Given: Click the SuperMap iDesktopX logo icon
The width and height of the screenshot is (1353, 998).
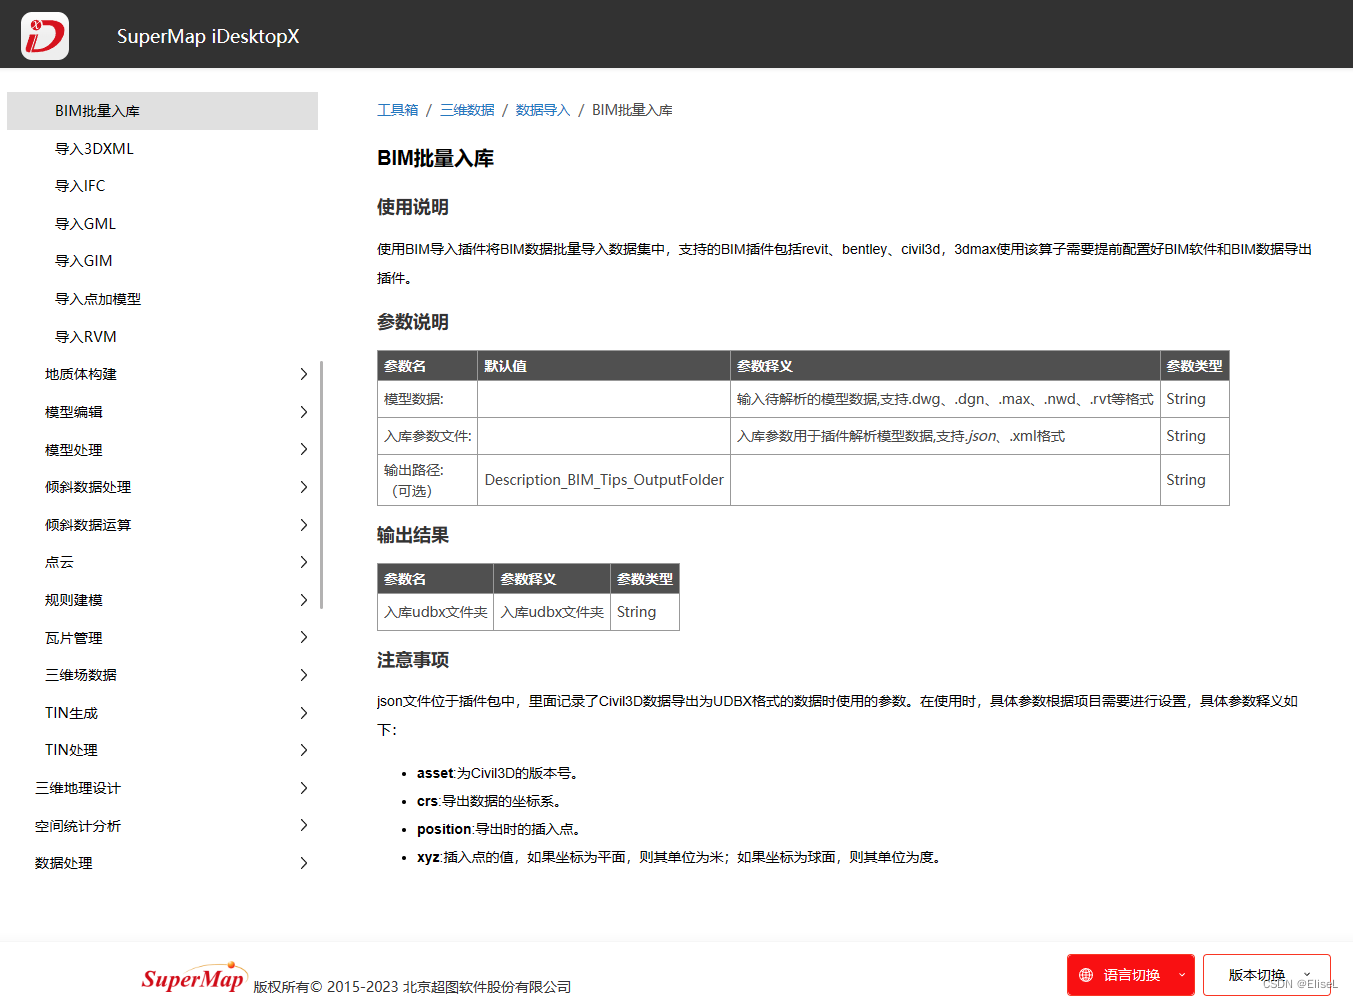Looking at the screenshot, I should [44, 35].
